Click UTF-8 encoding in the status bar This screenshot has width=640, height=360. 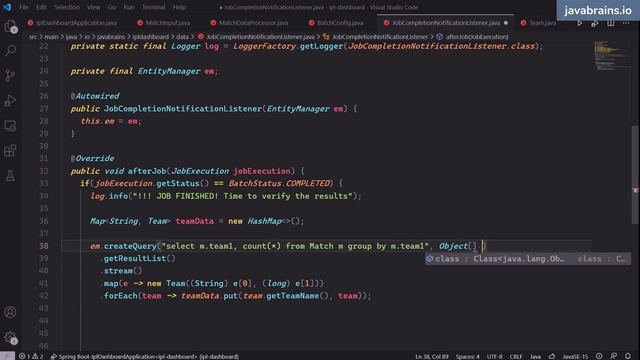[x=495, y=356]
